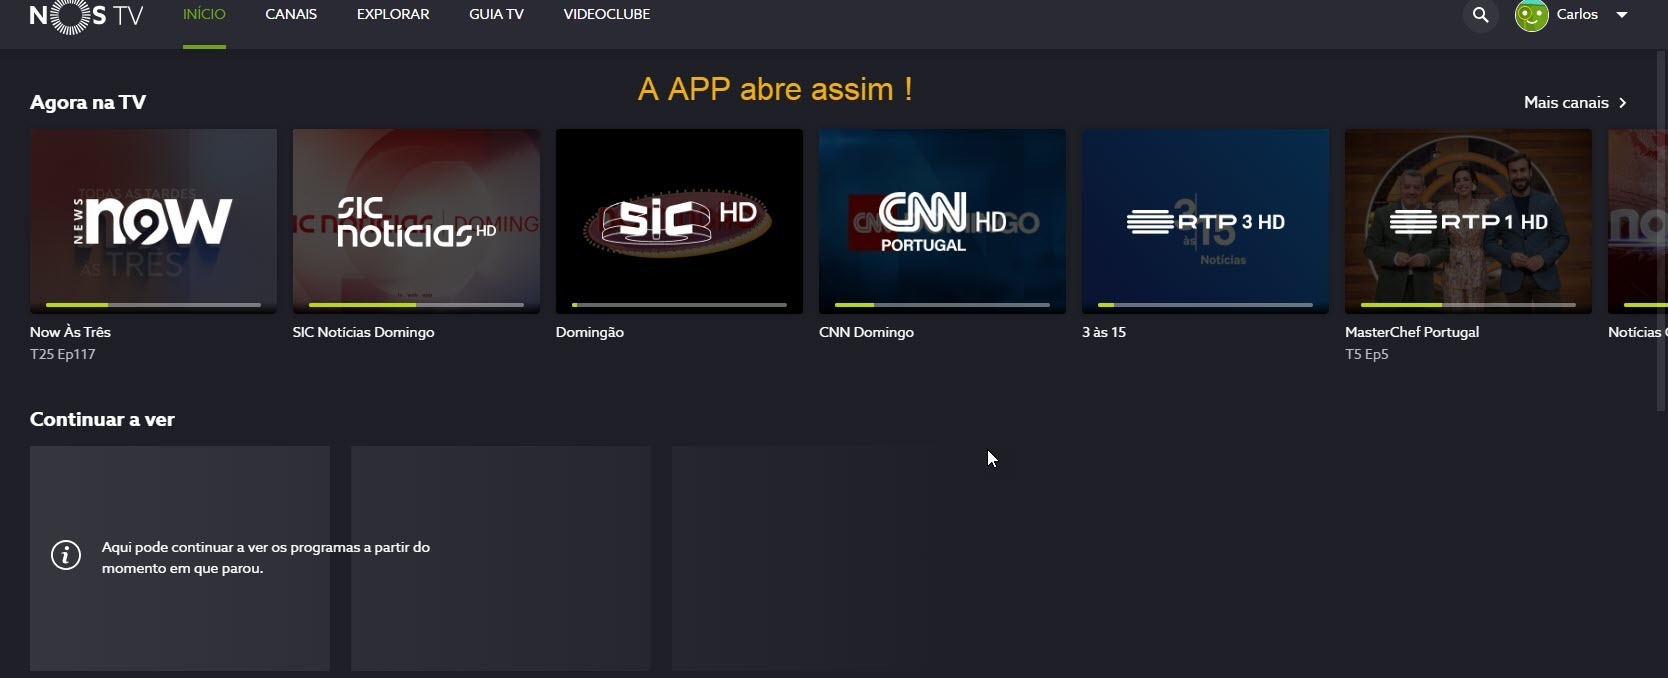Screen dimensions: 1668x678
Task: Open the NOW news channel thumbnail
Action: 153,221
